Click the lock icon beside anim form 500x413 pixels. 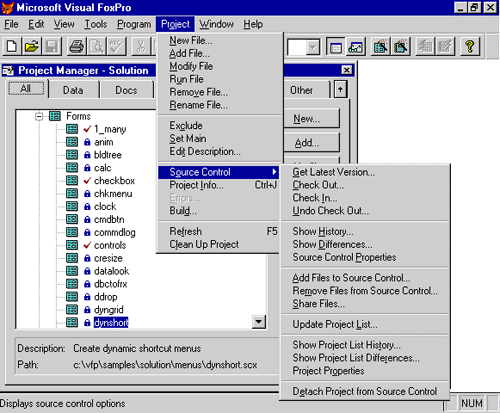tap(87, 142)
